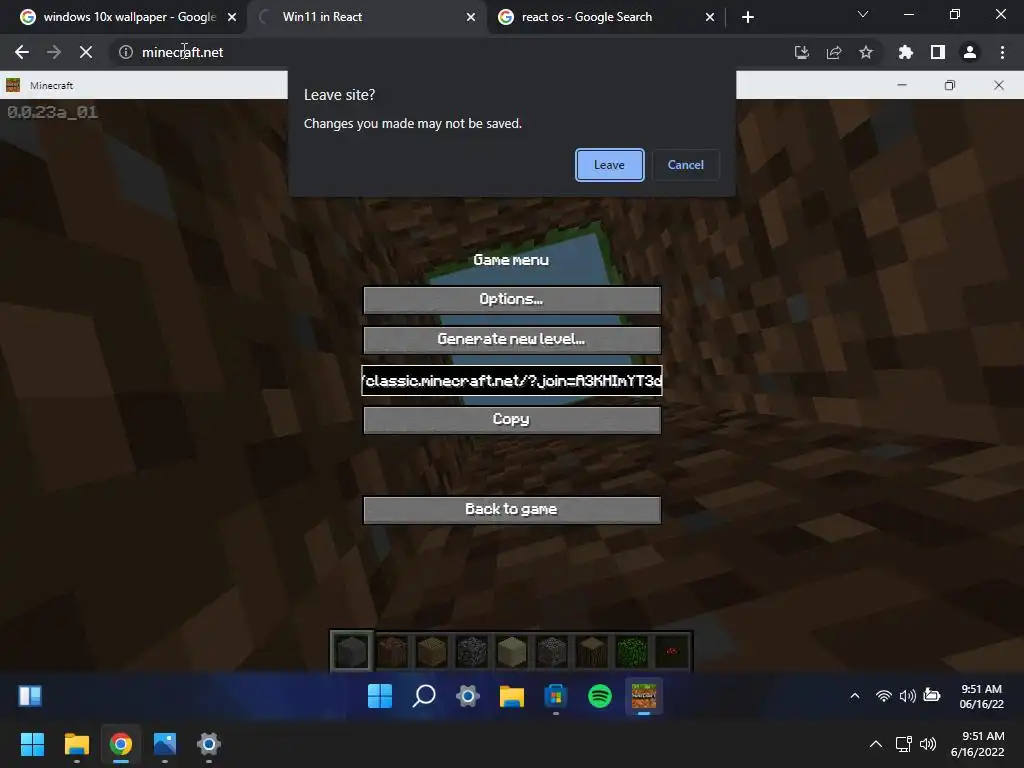Click the minecraft.net address bar

(451, 52)
